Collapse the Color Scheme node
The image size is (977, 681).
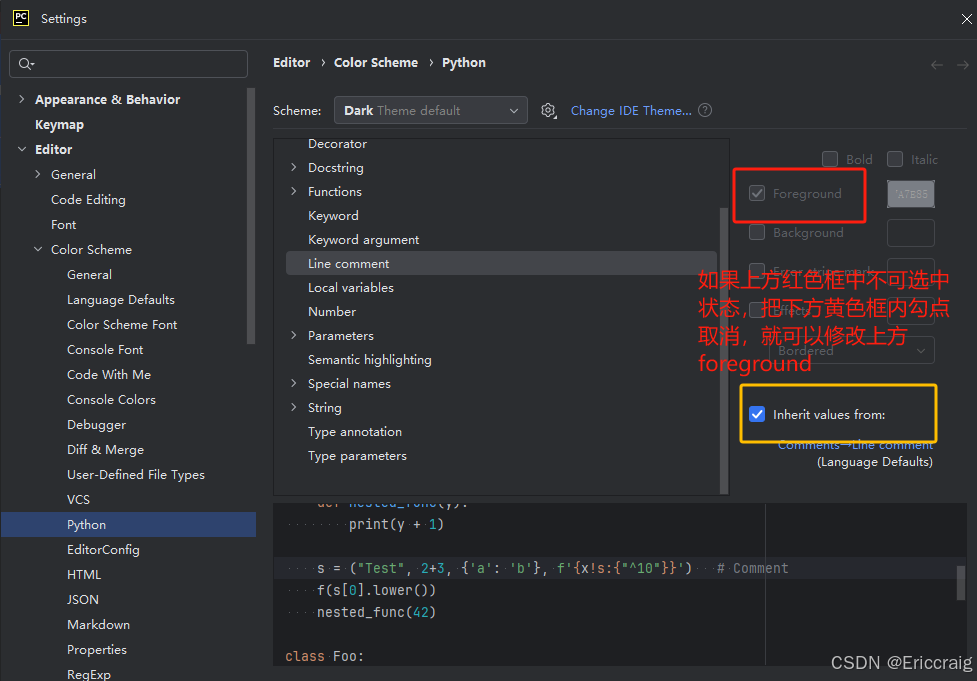38,249
